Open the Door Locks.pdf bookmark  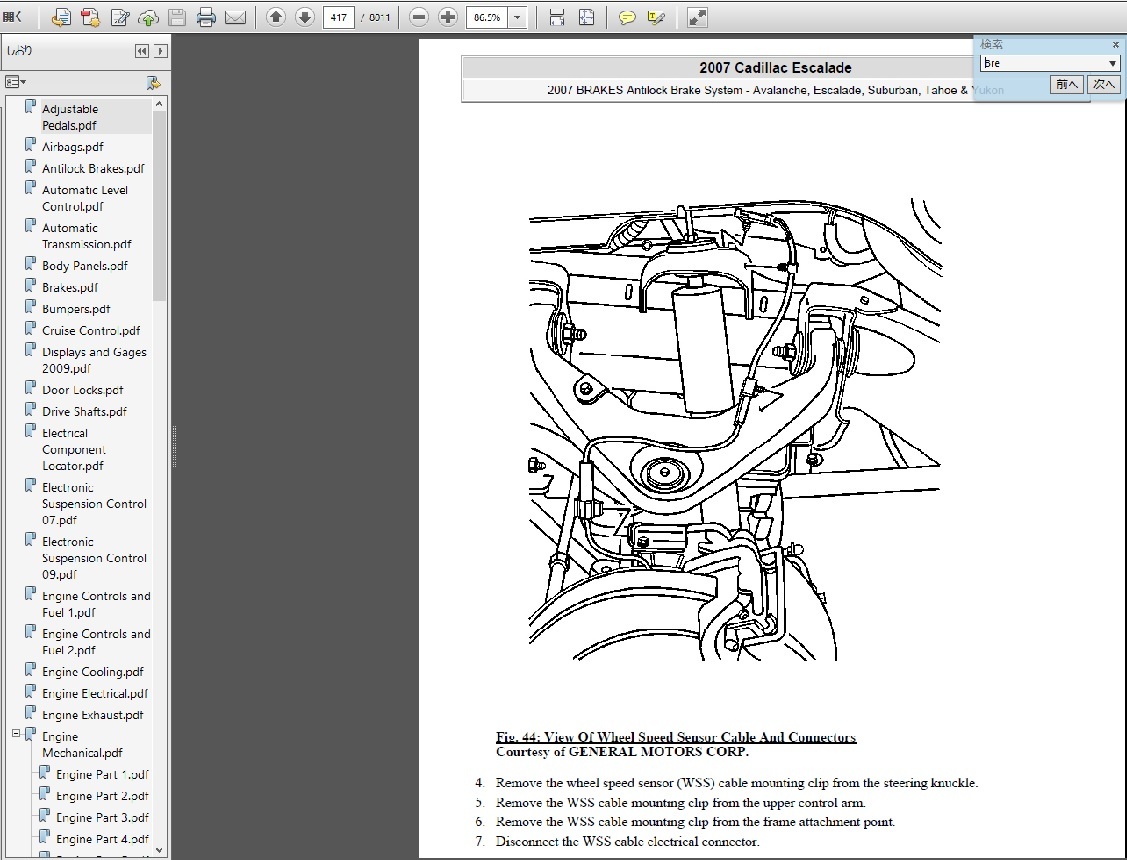point(82,390)
